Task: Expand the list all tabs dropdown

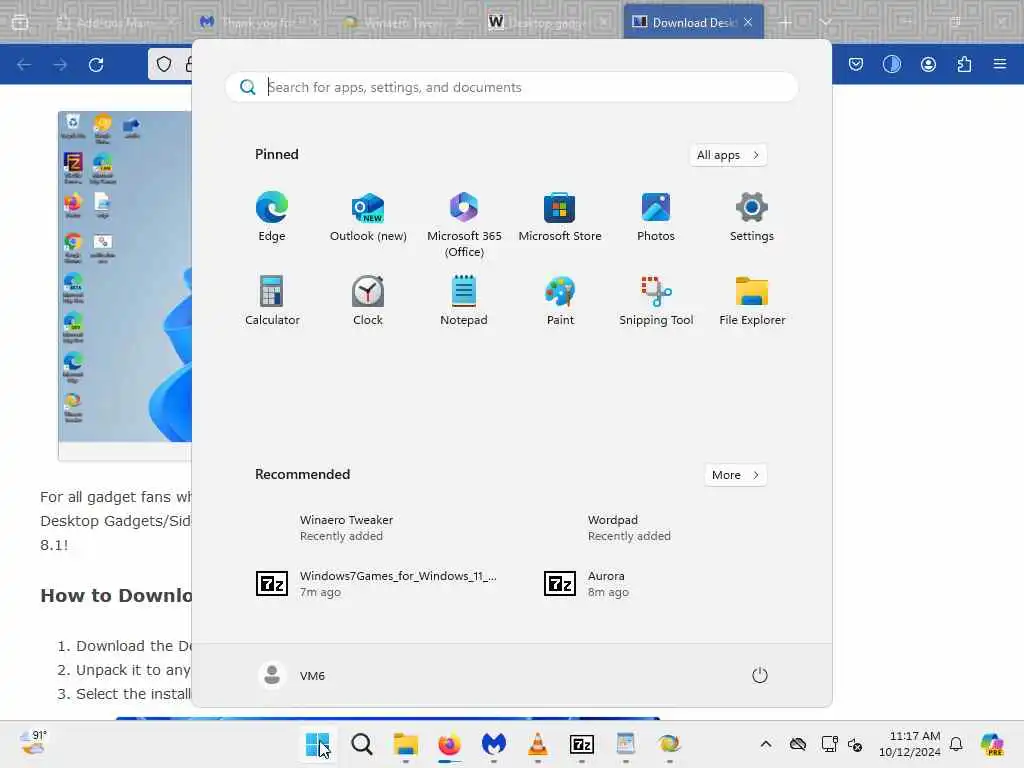Action: coord(825,22)
